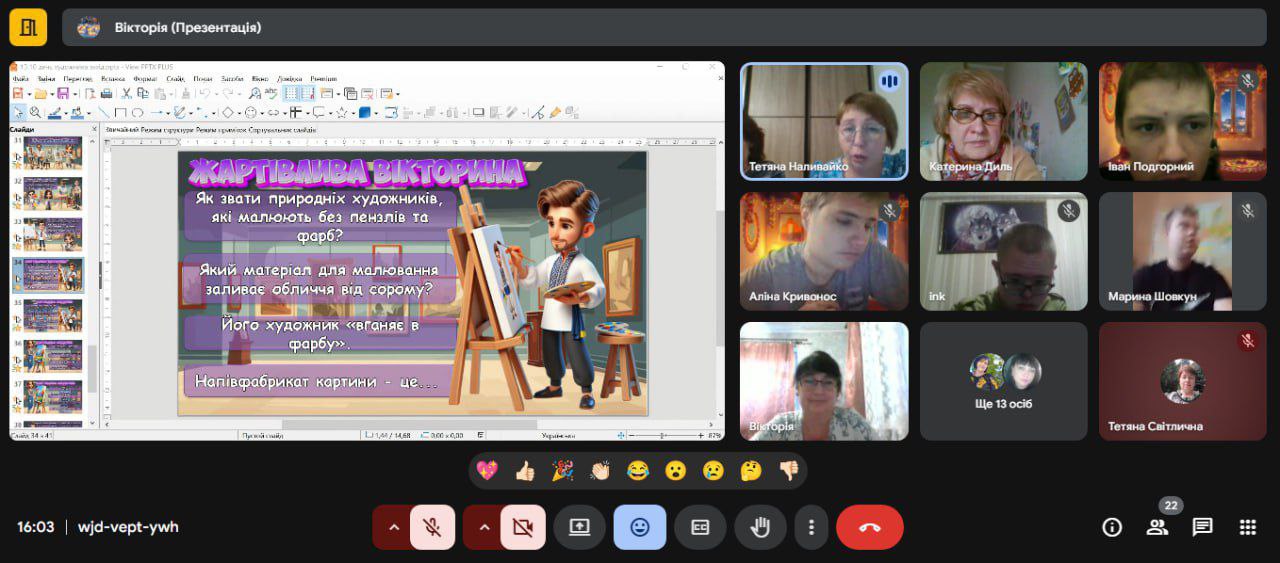Click Катерина Диль video tile
Image resolution: width=1280 pixels, height=563 pixels.
1003,121
